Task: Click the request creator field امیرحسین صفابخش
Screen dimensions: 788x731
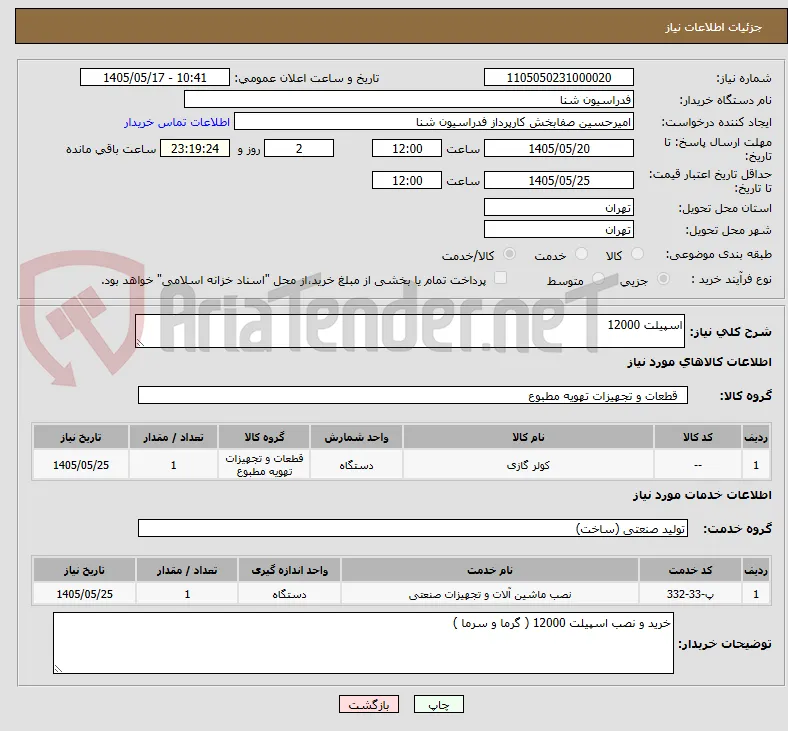Action: click(434, 122)
